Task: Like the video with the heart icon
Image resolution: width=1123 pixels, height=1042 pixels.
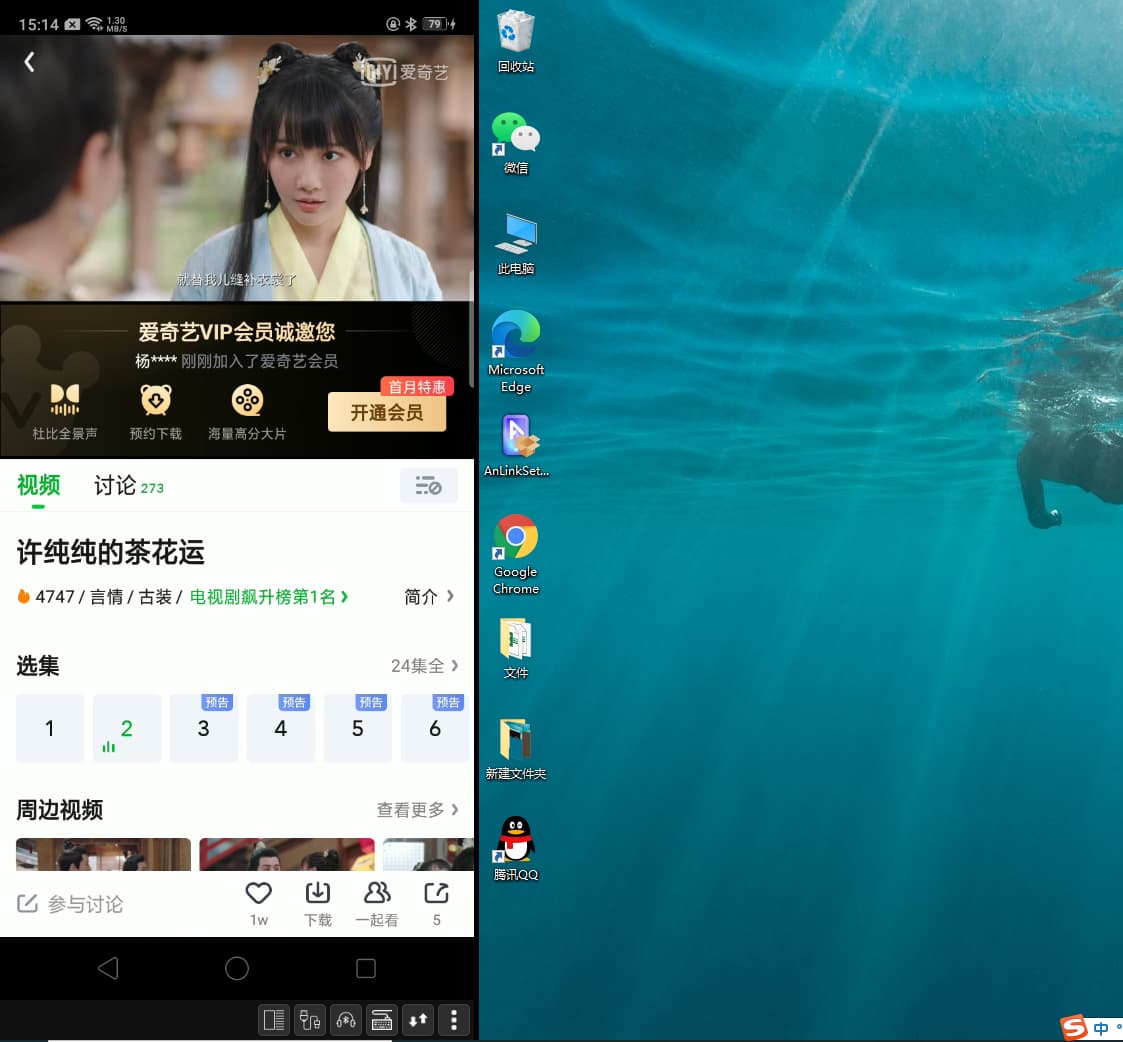Action: tap(258, 894)
